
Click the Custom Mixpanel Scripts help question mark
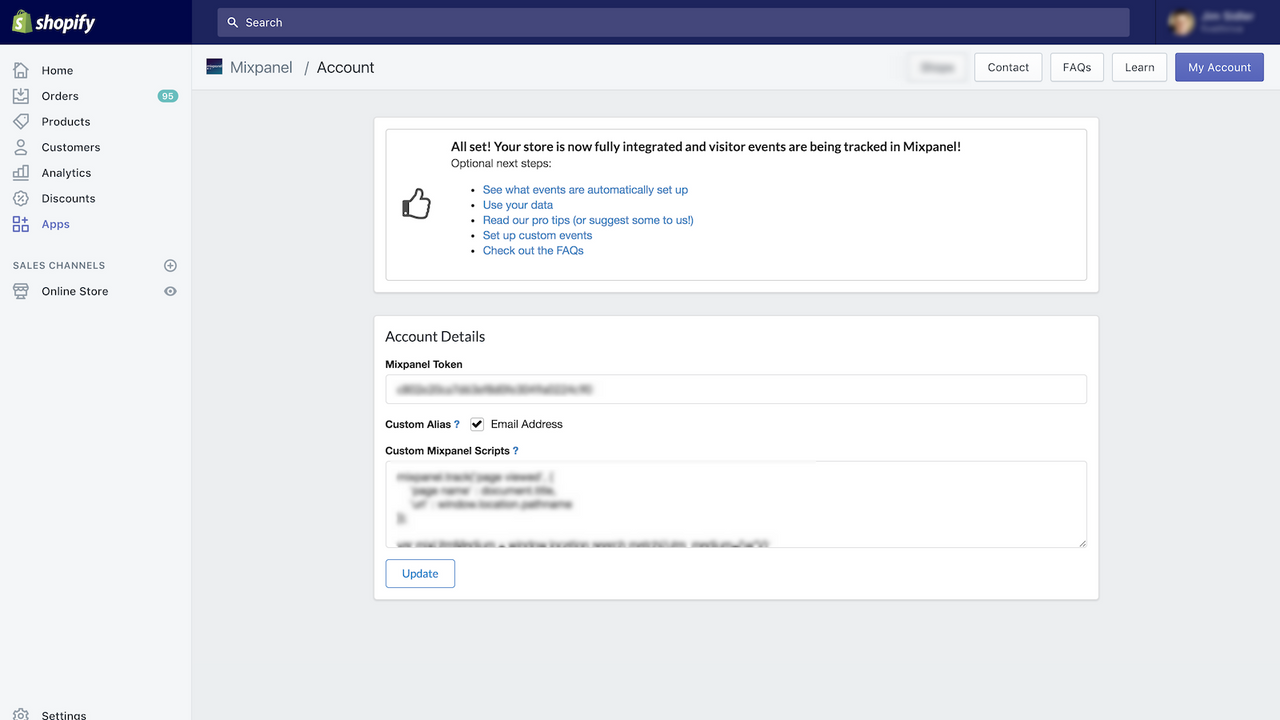point(516,451)
